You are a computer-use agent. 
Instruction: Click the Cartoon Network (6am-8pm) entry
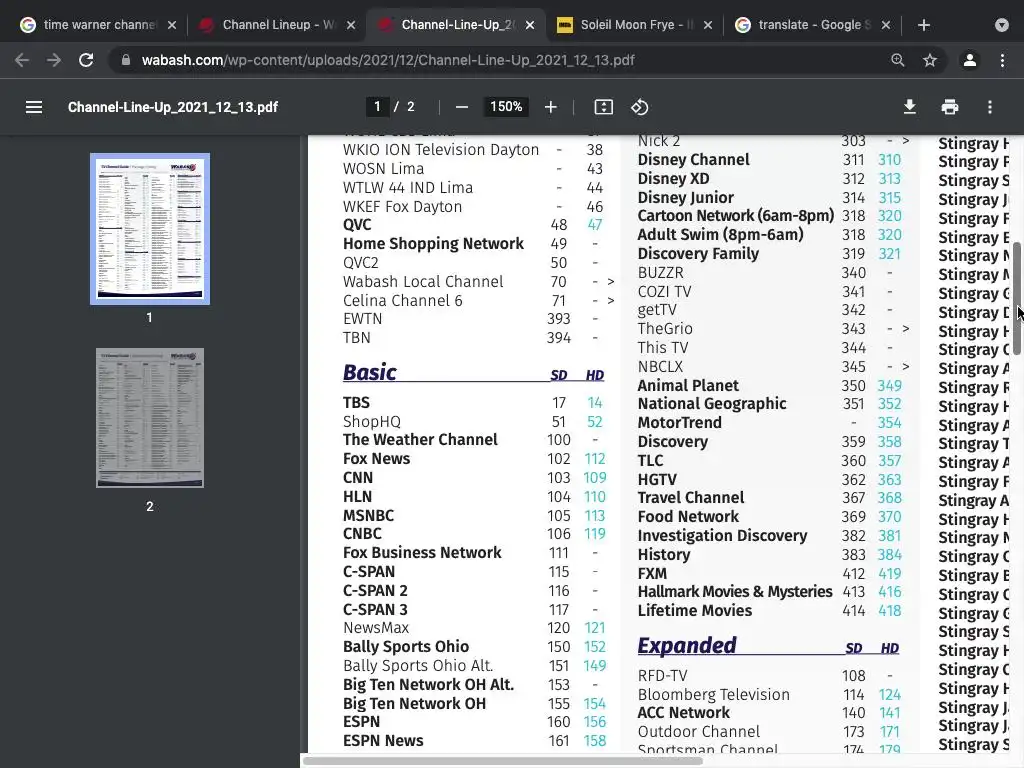[x=735, y=216]
